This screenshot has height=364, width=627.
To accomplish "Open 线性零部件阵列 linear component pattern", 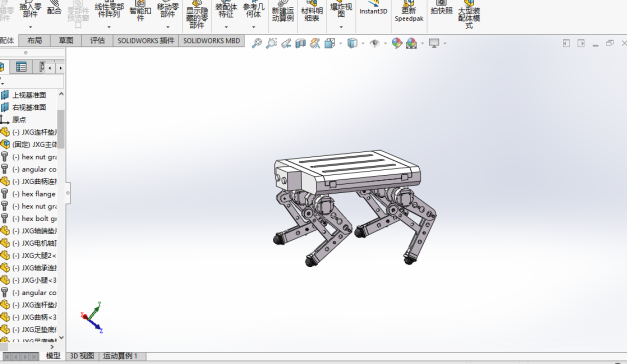I will 109,10.
